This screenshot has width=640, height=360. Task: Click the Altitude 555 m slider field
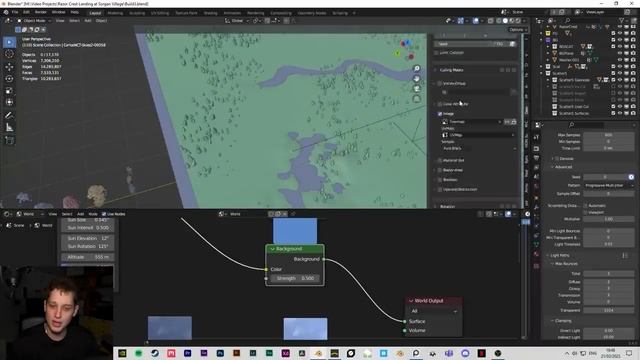(x=88, y=257)
